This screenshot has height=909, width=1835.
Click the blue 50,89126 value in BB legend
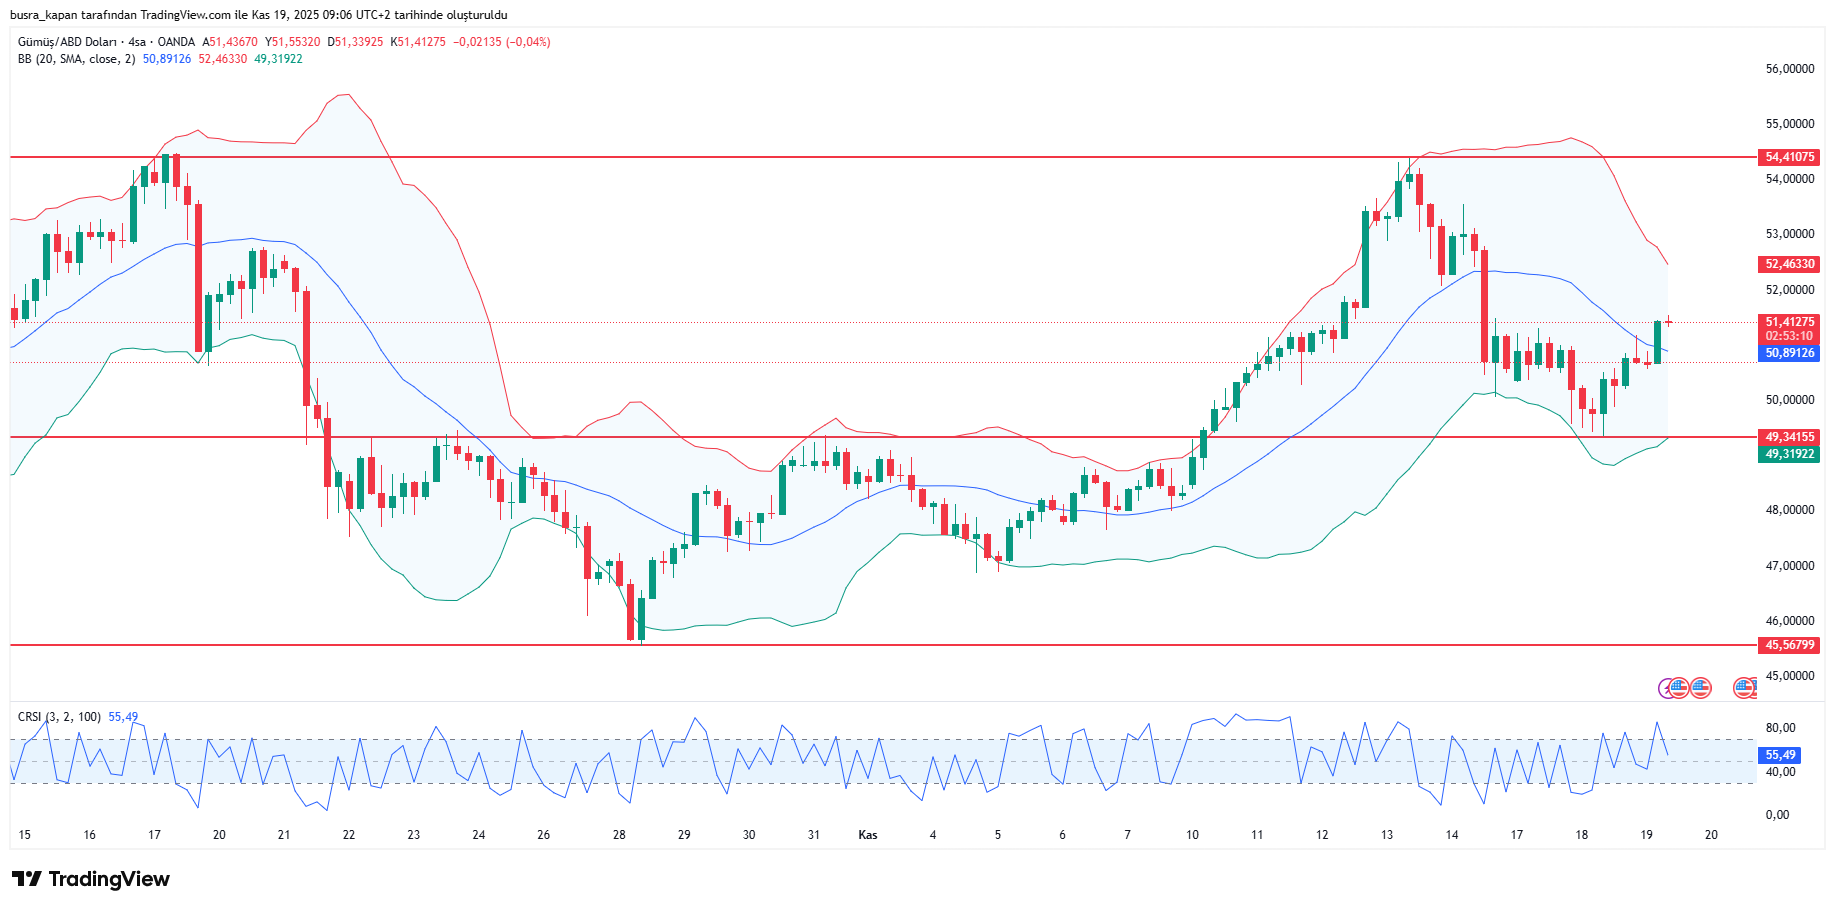point(167,59)
